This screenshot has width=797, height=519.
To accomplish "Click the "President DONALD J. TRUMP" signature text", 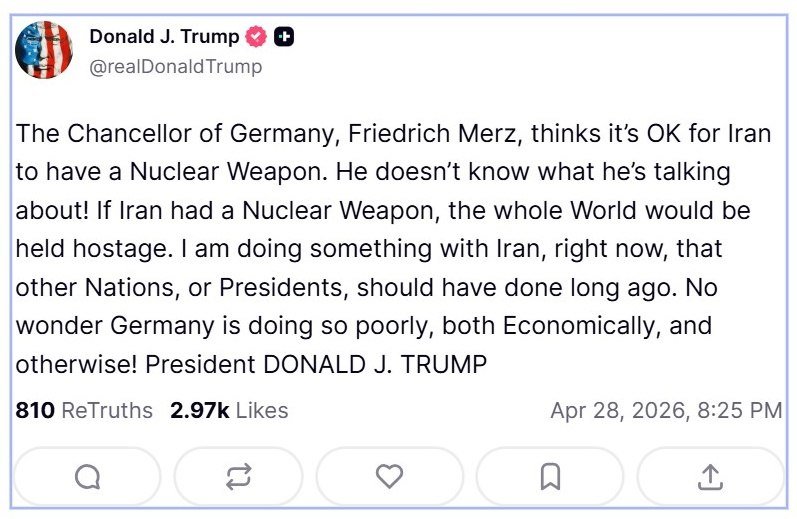I will tap(316, 364).
